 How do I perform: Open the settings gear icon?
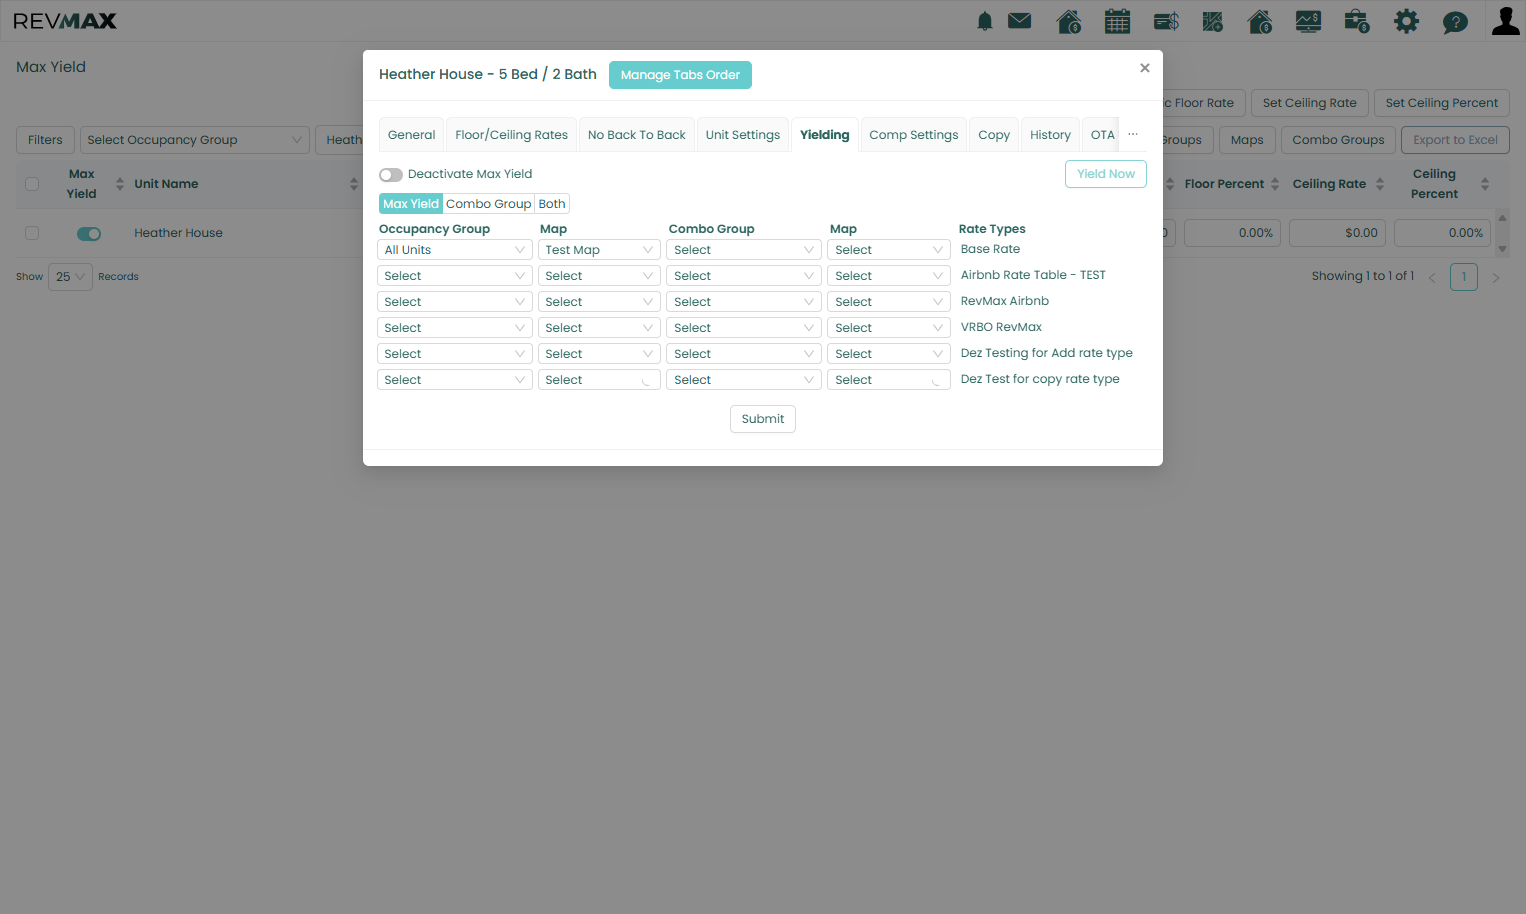coord(1406,21)
